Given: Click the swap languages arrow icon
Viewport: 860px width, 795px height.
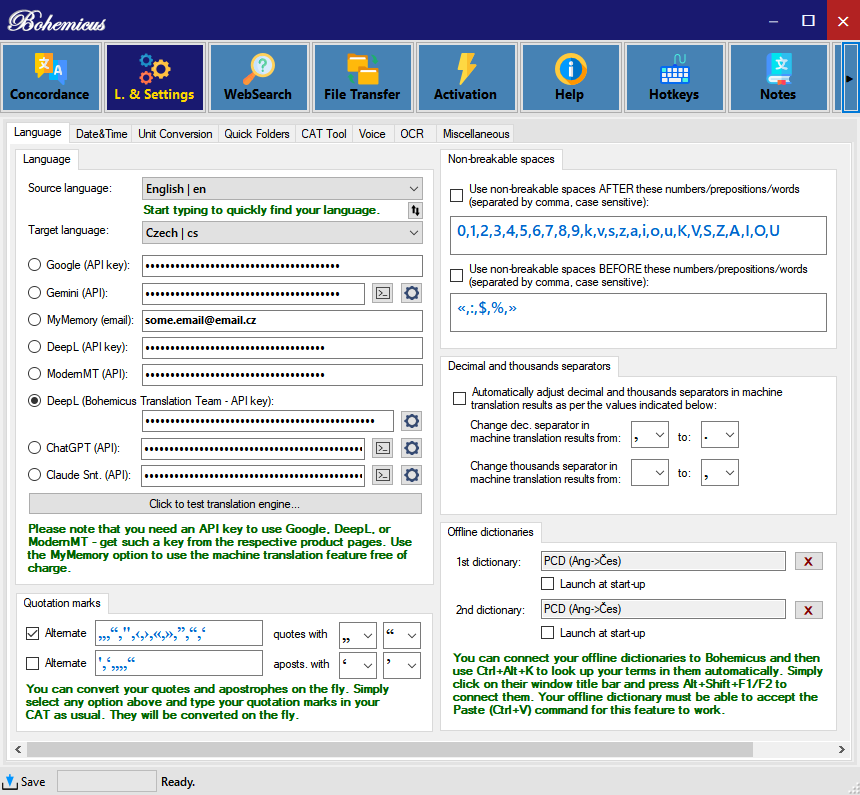Looking at the screenshot, I should pyautogui.click(x=413, y=210).
